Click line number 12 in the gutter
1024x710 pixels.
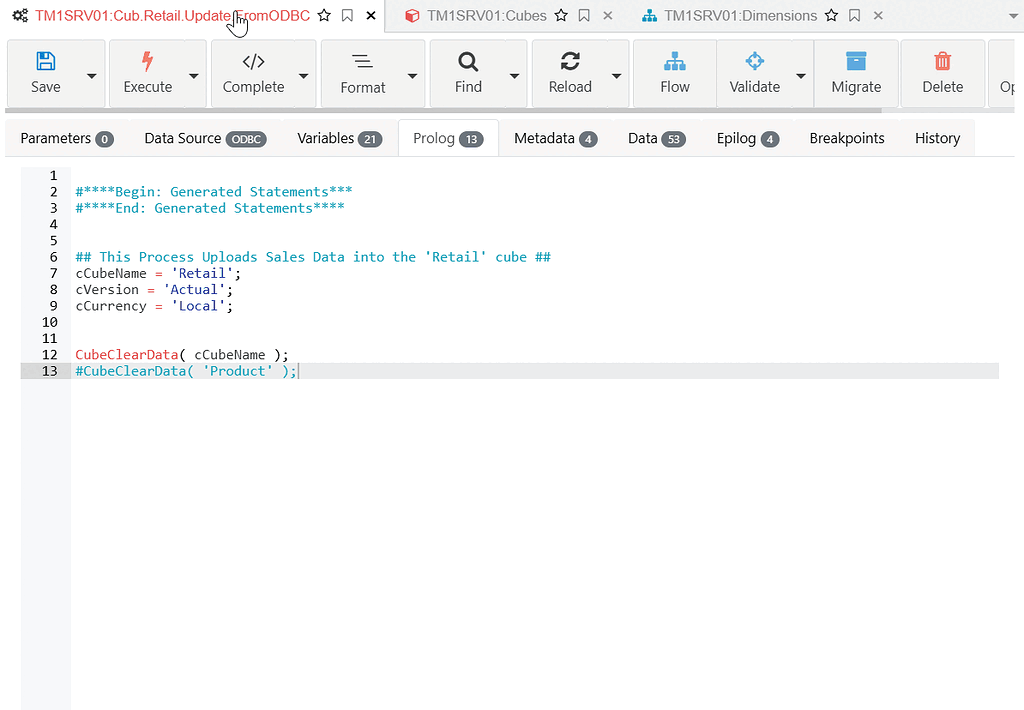tap(50, 354)
